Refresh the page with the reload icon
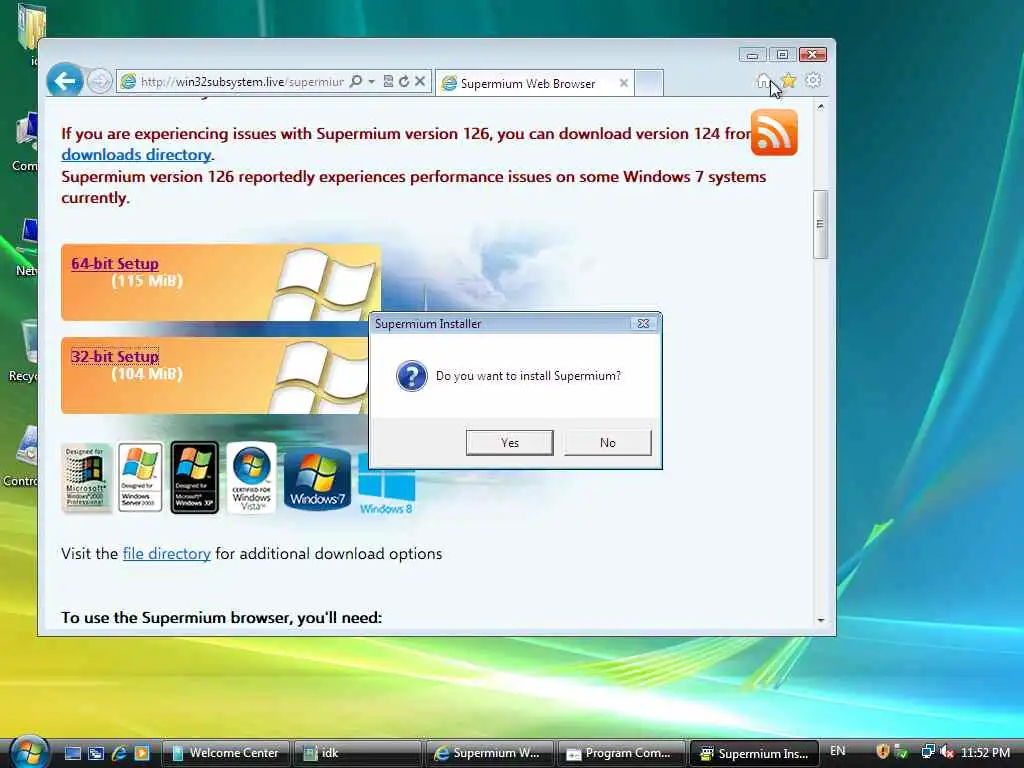Viewport: 1024px width, 768px height. click(404, 82)
